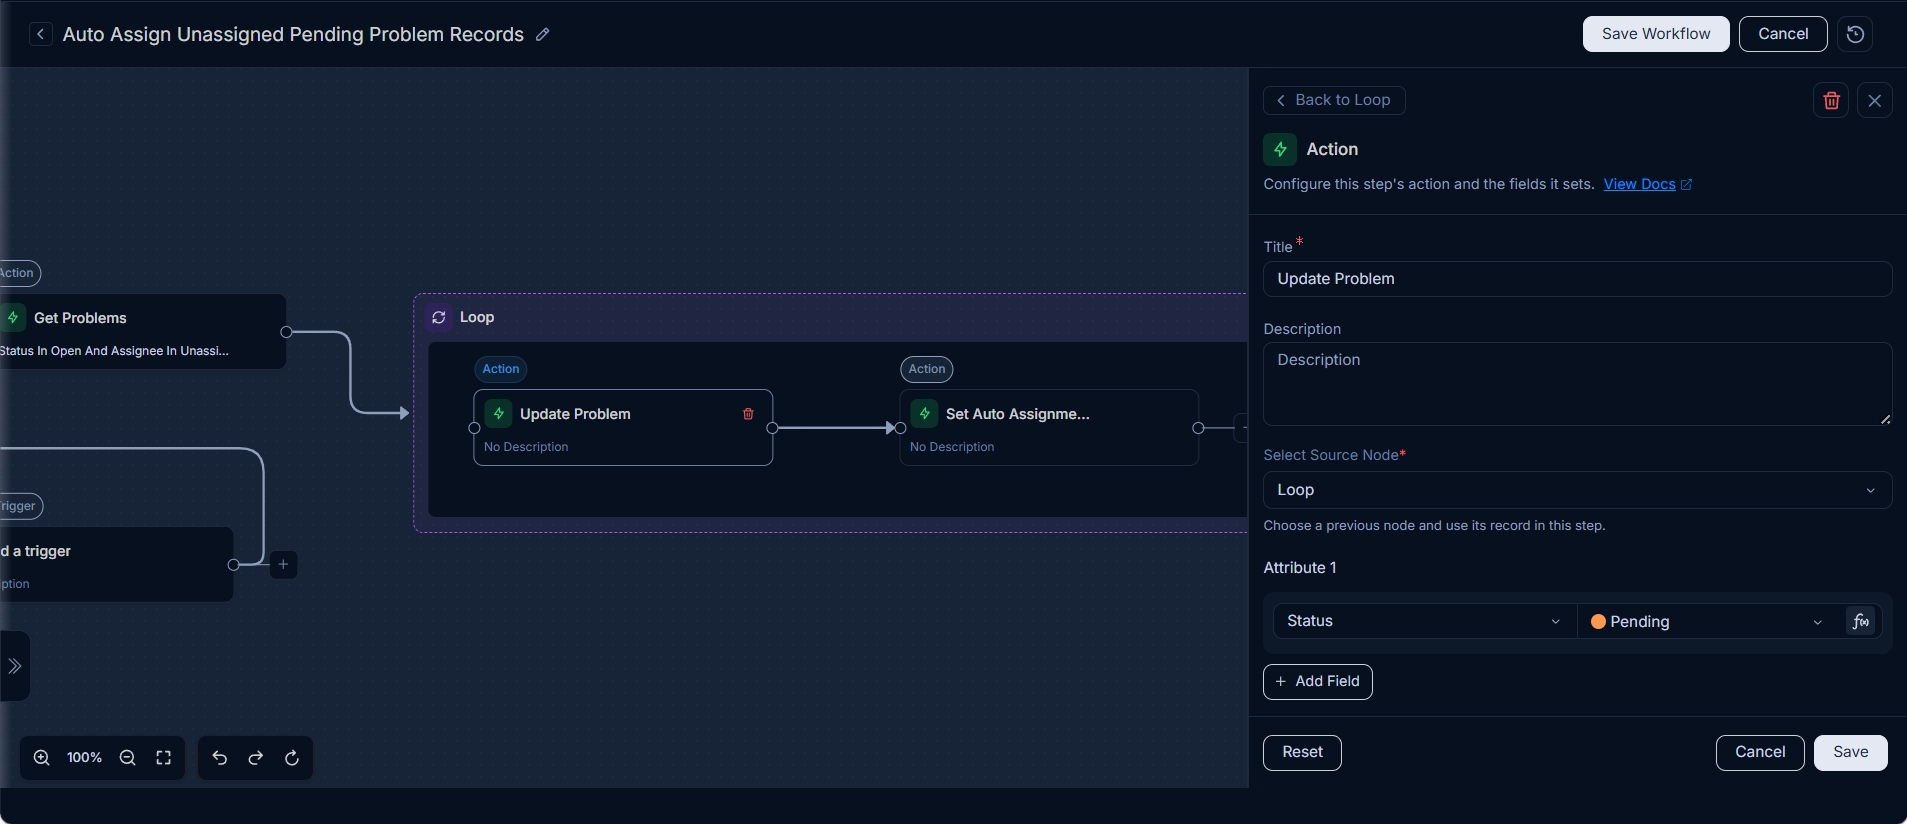Click the Description text area
Viewport: 1907px width, 824px height.
[x=1577, y=384]
